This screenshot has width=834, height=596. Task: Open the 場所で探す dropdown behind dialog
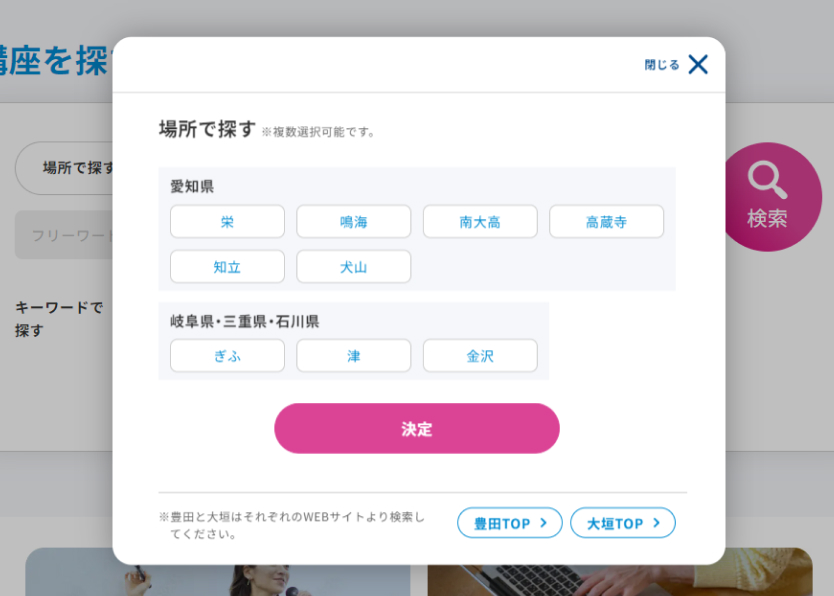click(x=65, y=168)
